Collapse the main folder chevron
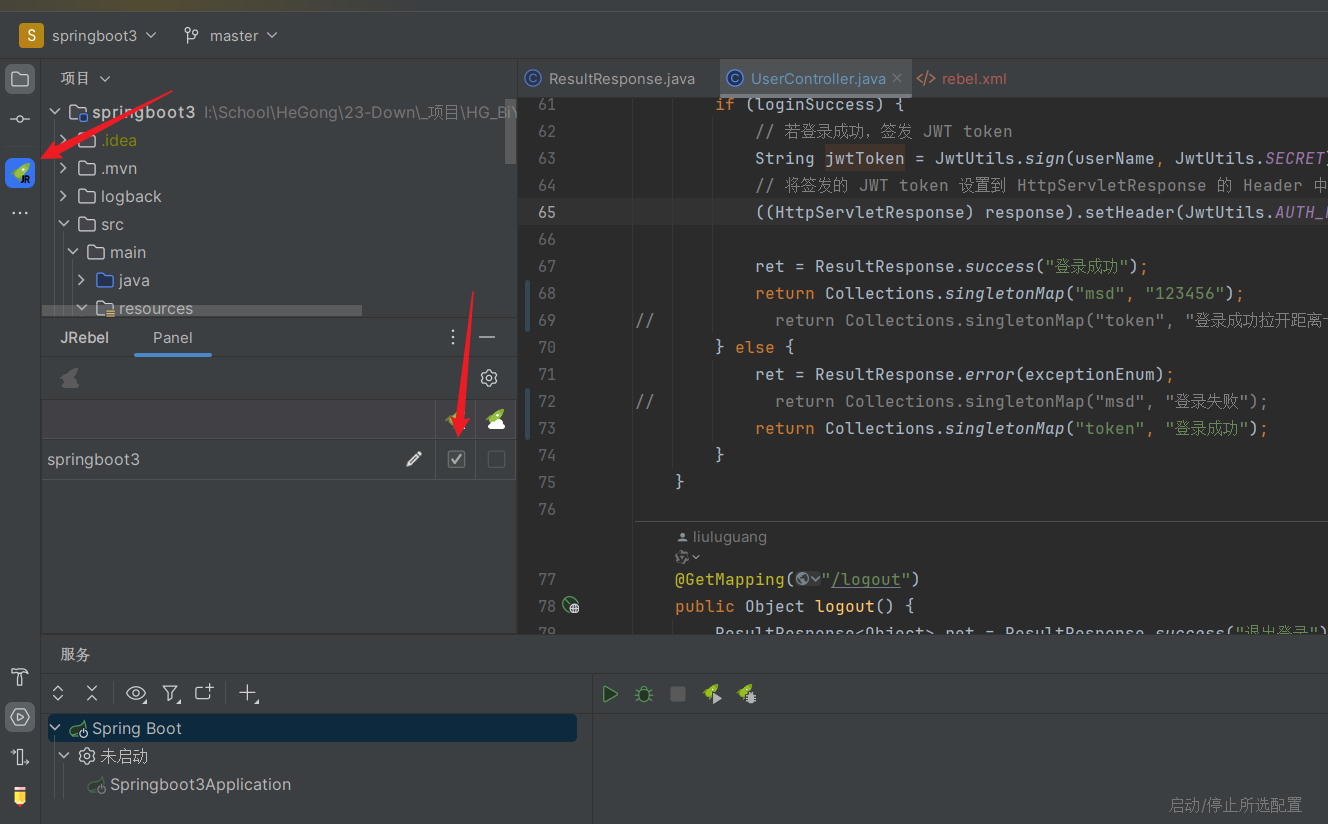The height and width of the screenshot is (824, 1328). [x=73, y=252]
